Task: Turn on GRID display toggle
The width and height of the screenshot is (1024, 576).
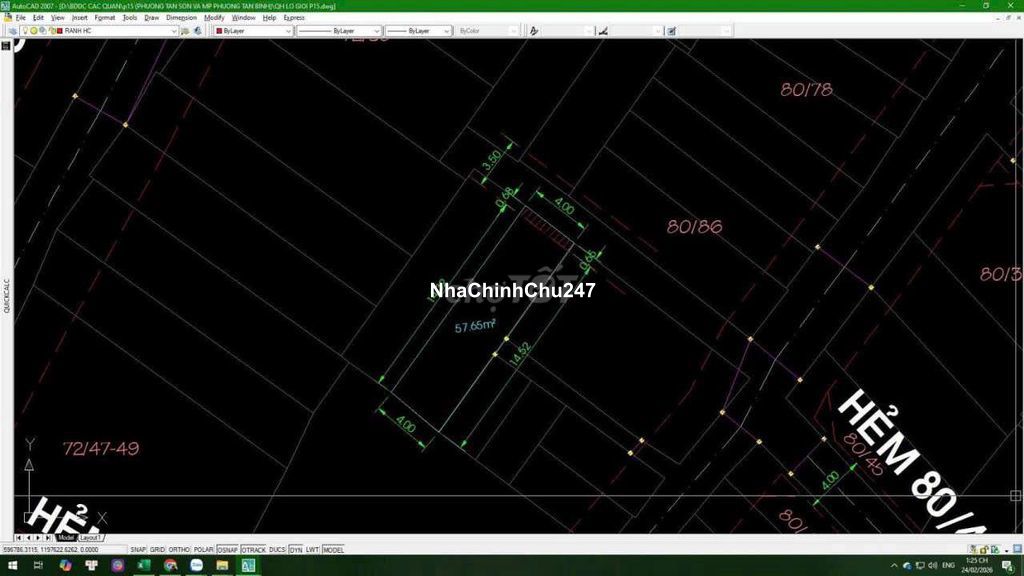Action: coord(157,550)
